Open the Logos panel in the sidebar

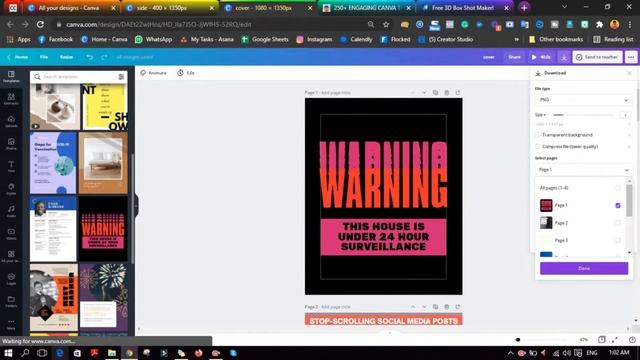(x=11, y=279)
